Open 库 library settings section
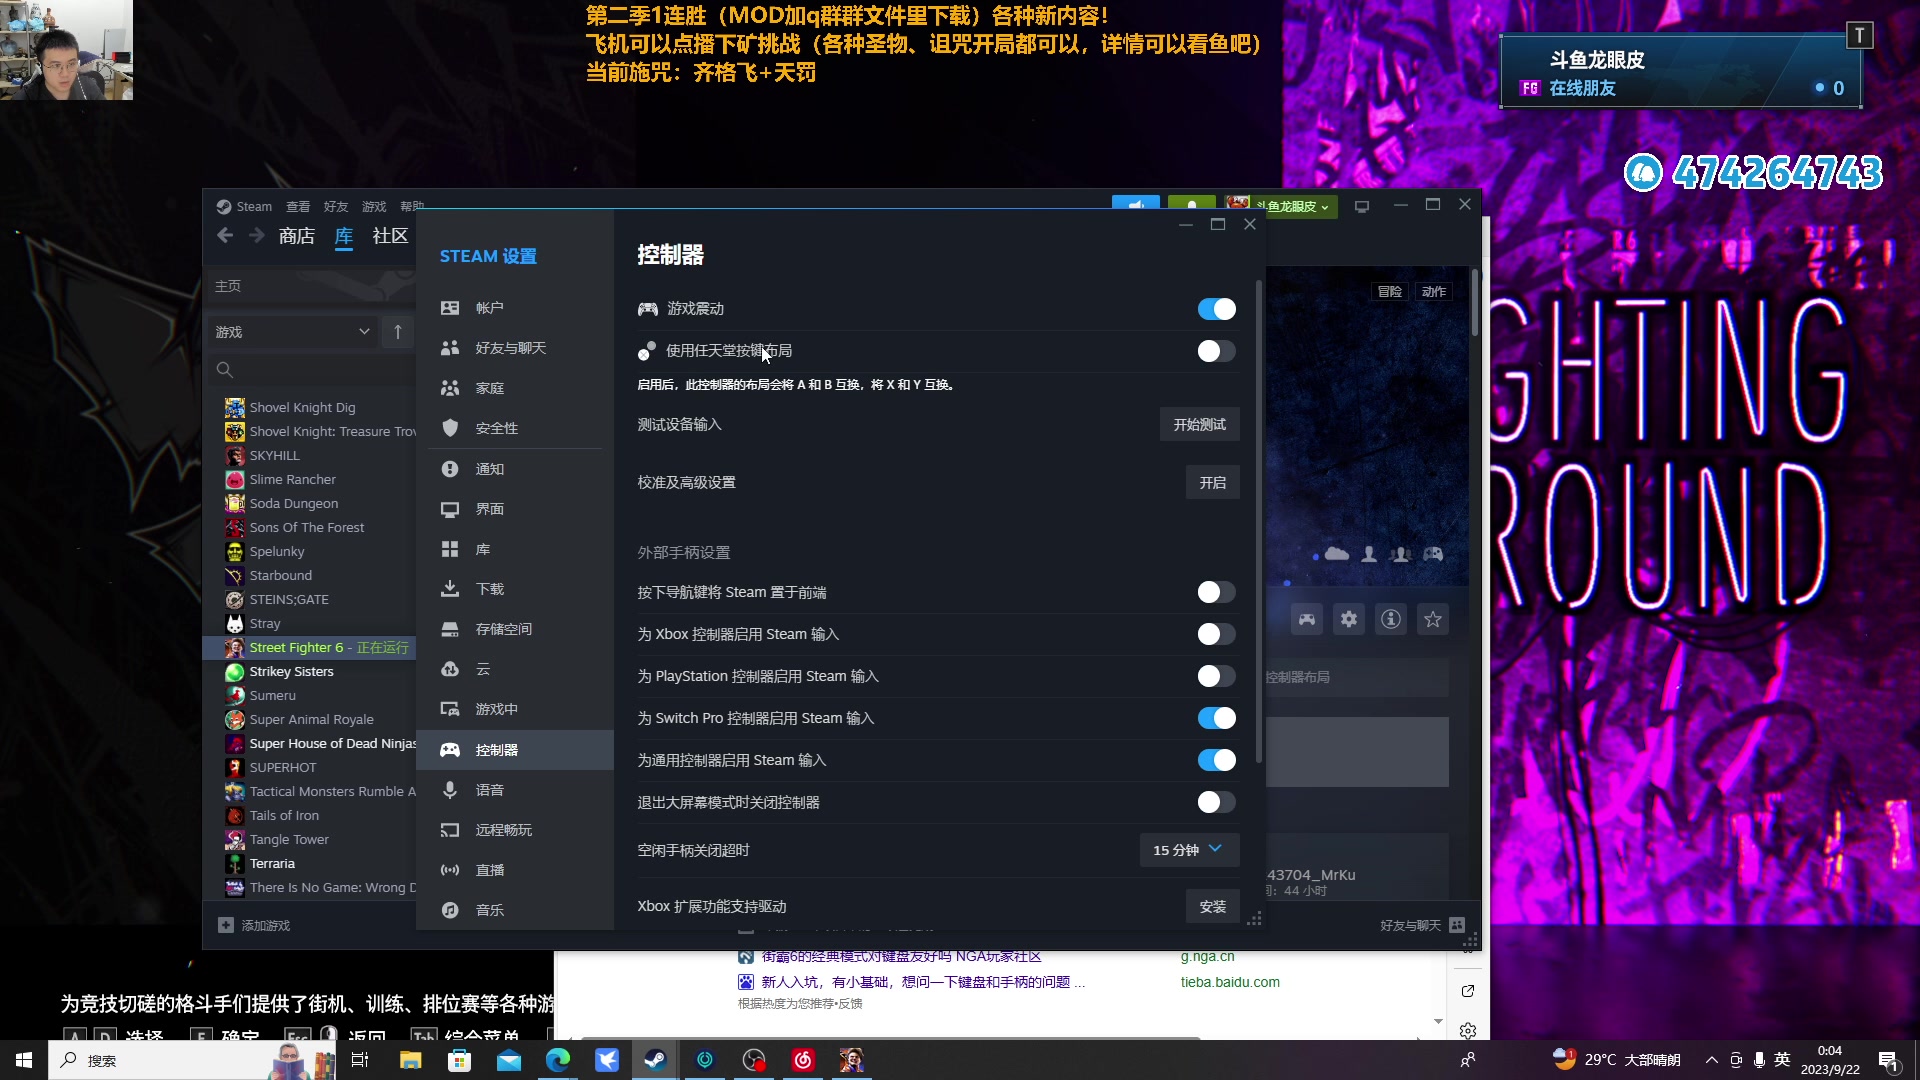1920x1080 pixels. (x=514, y=549)
